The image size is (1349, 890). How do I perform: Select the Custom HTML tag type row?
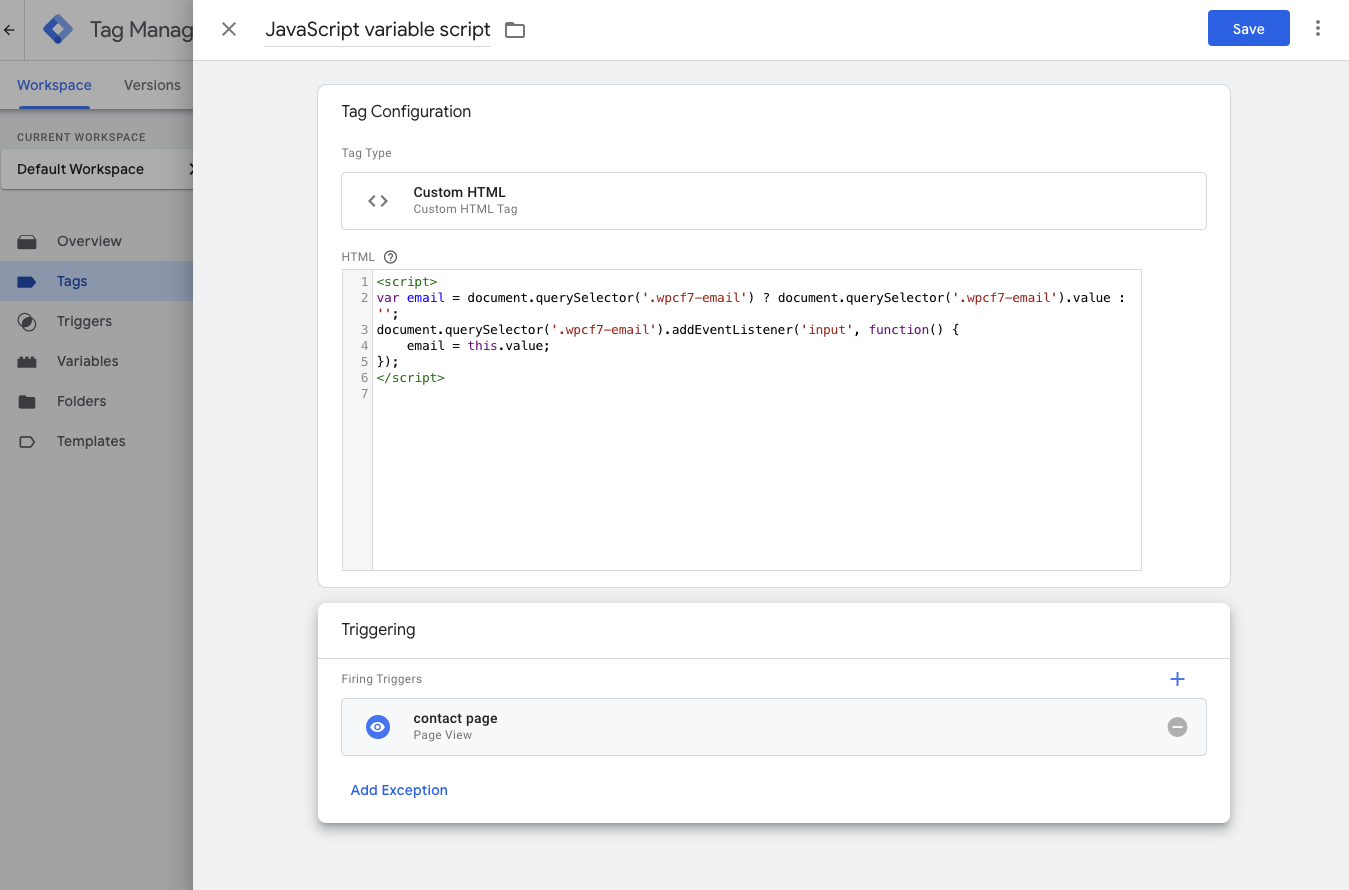pos(774,201)
